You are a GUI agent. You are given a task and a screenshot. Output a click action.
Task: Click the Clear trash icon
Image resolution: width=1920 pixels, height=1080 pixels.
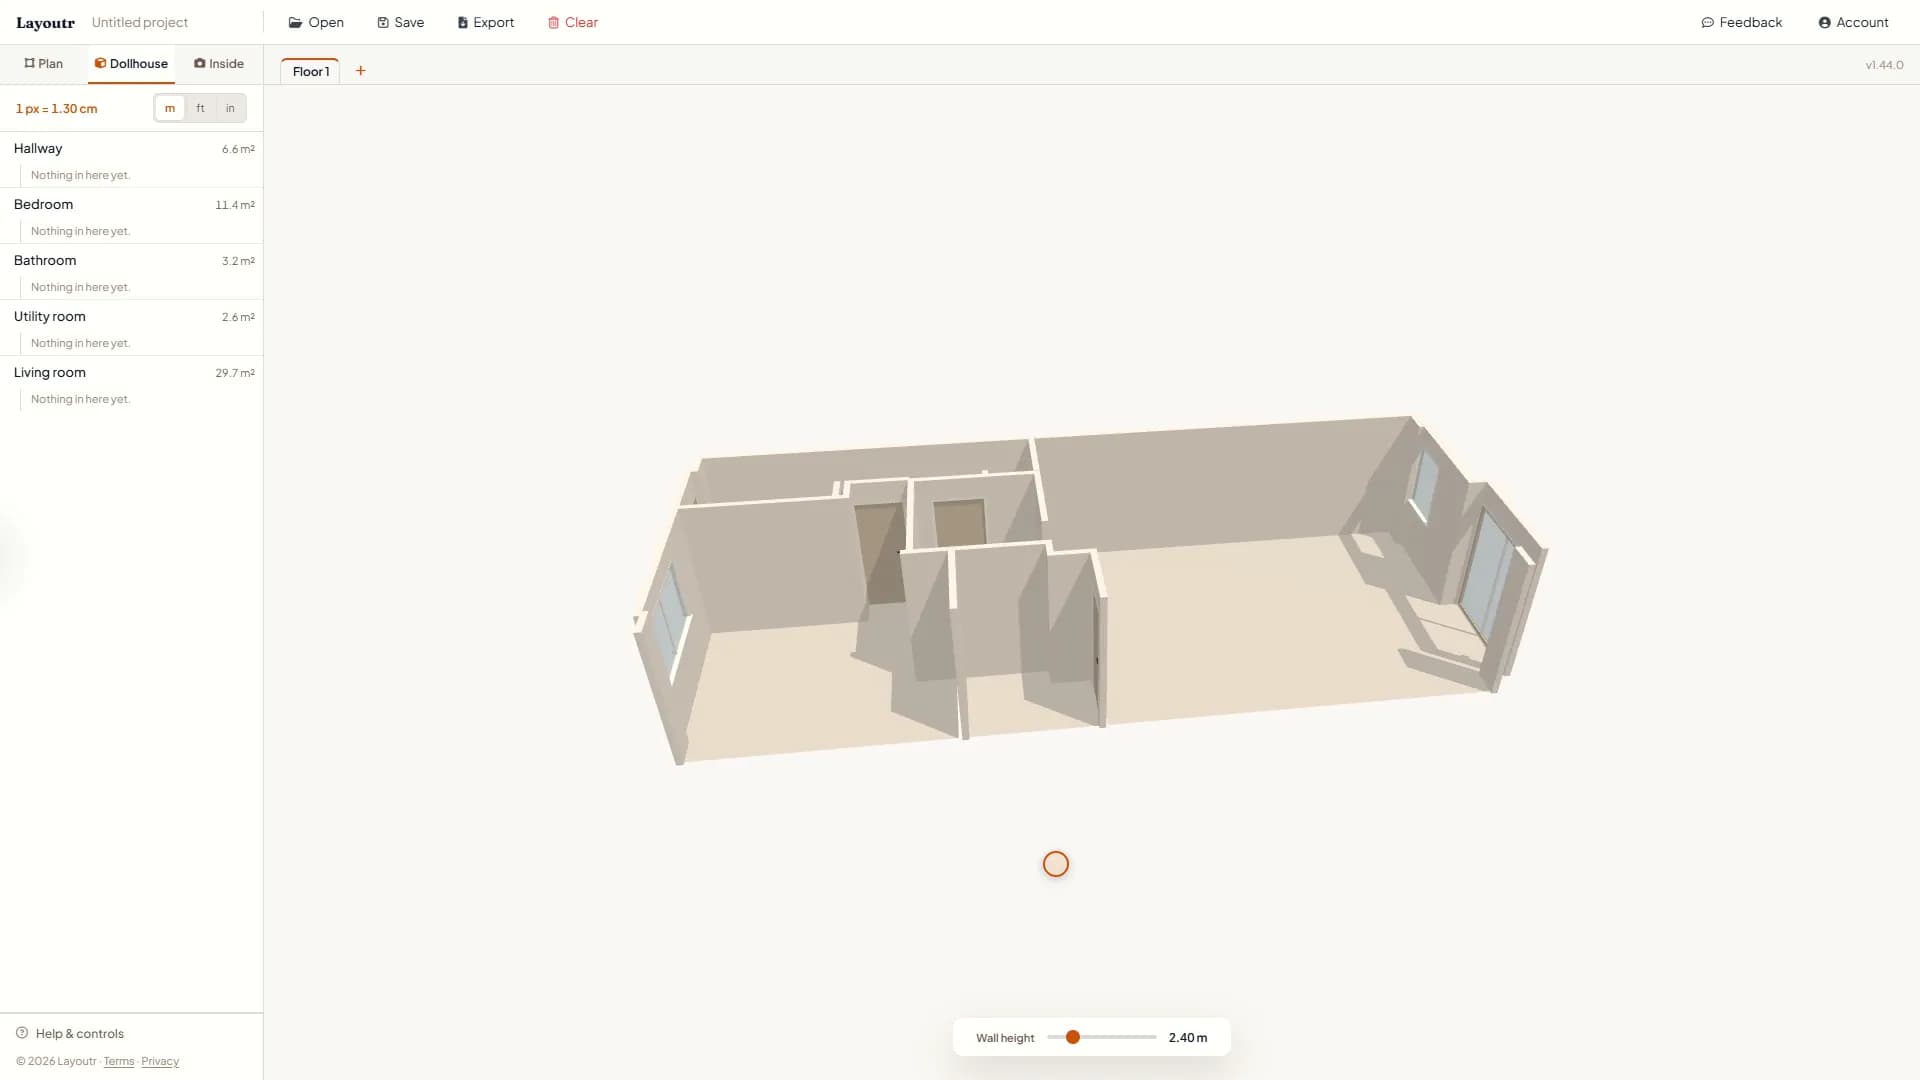click(x=553, y=22)
